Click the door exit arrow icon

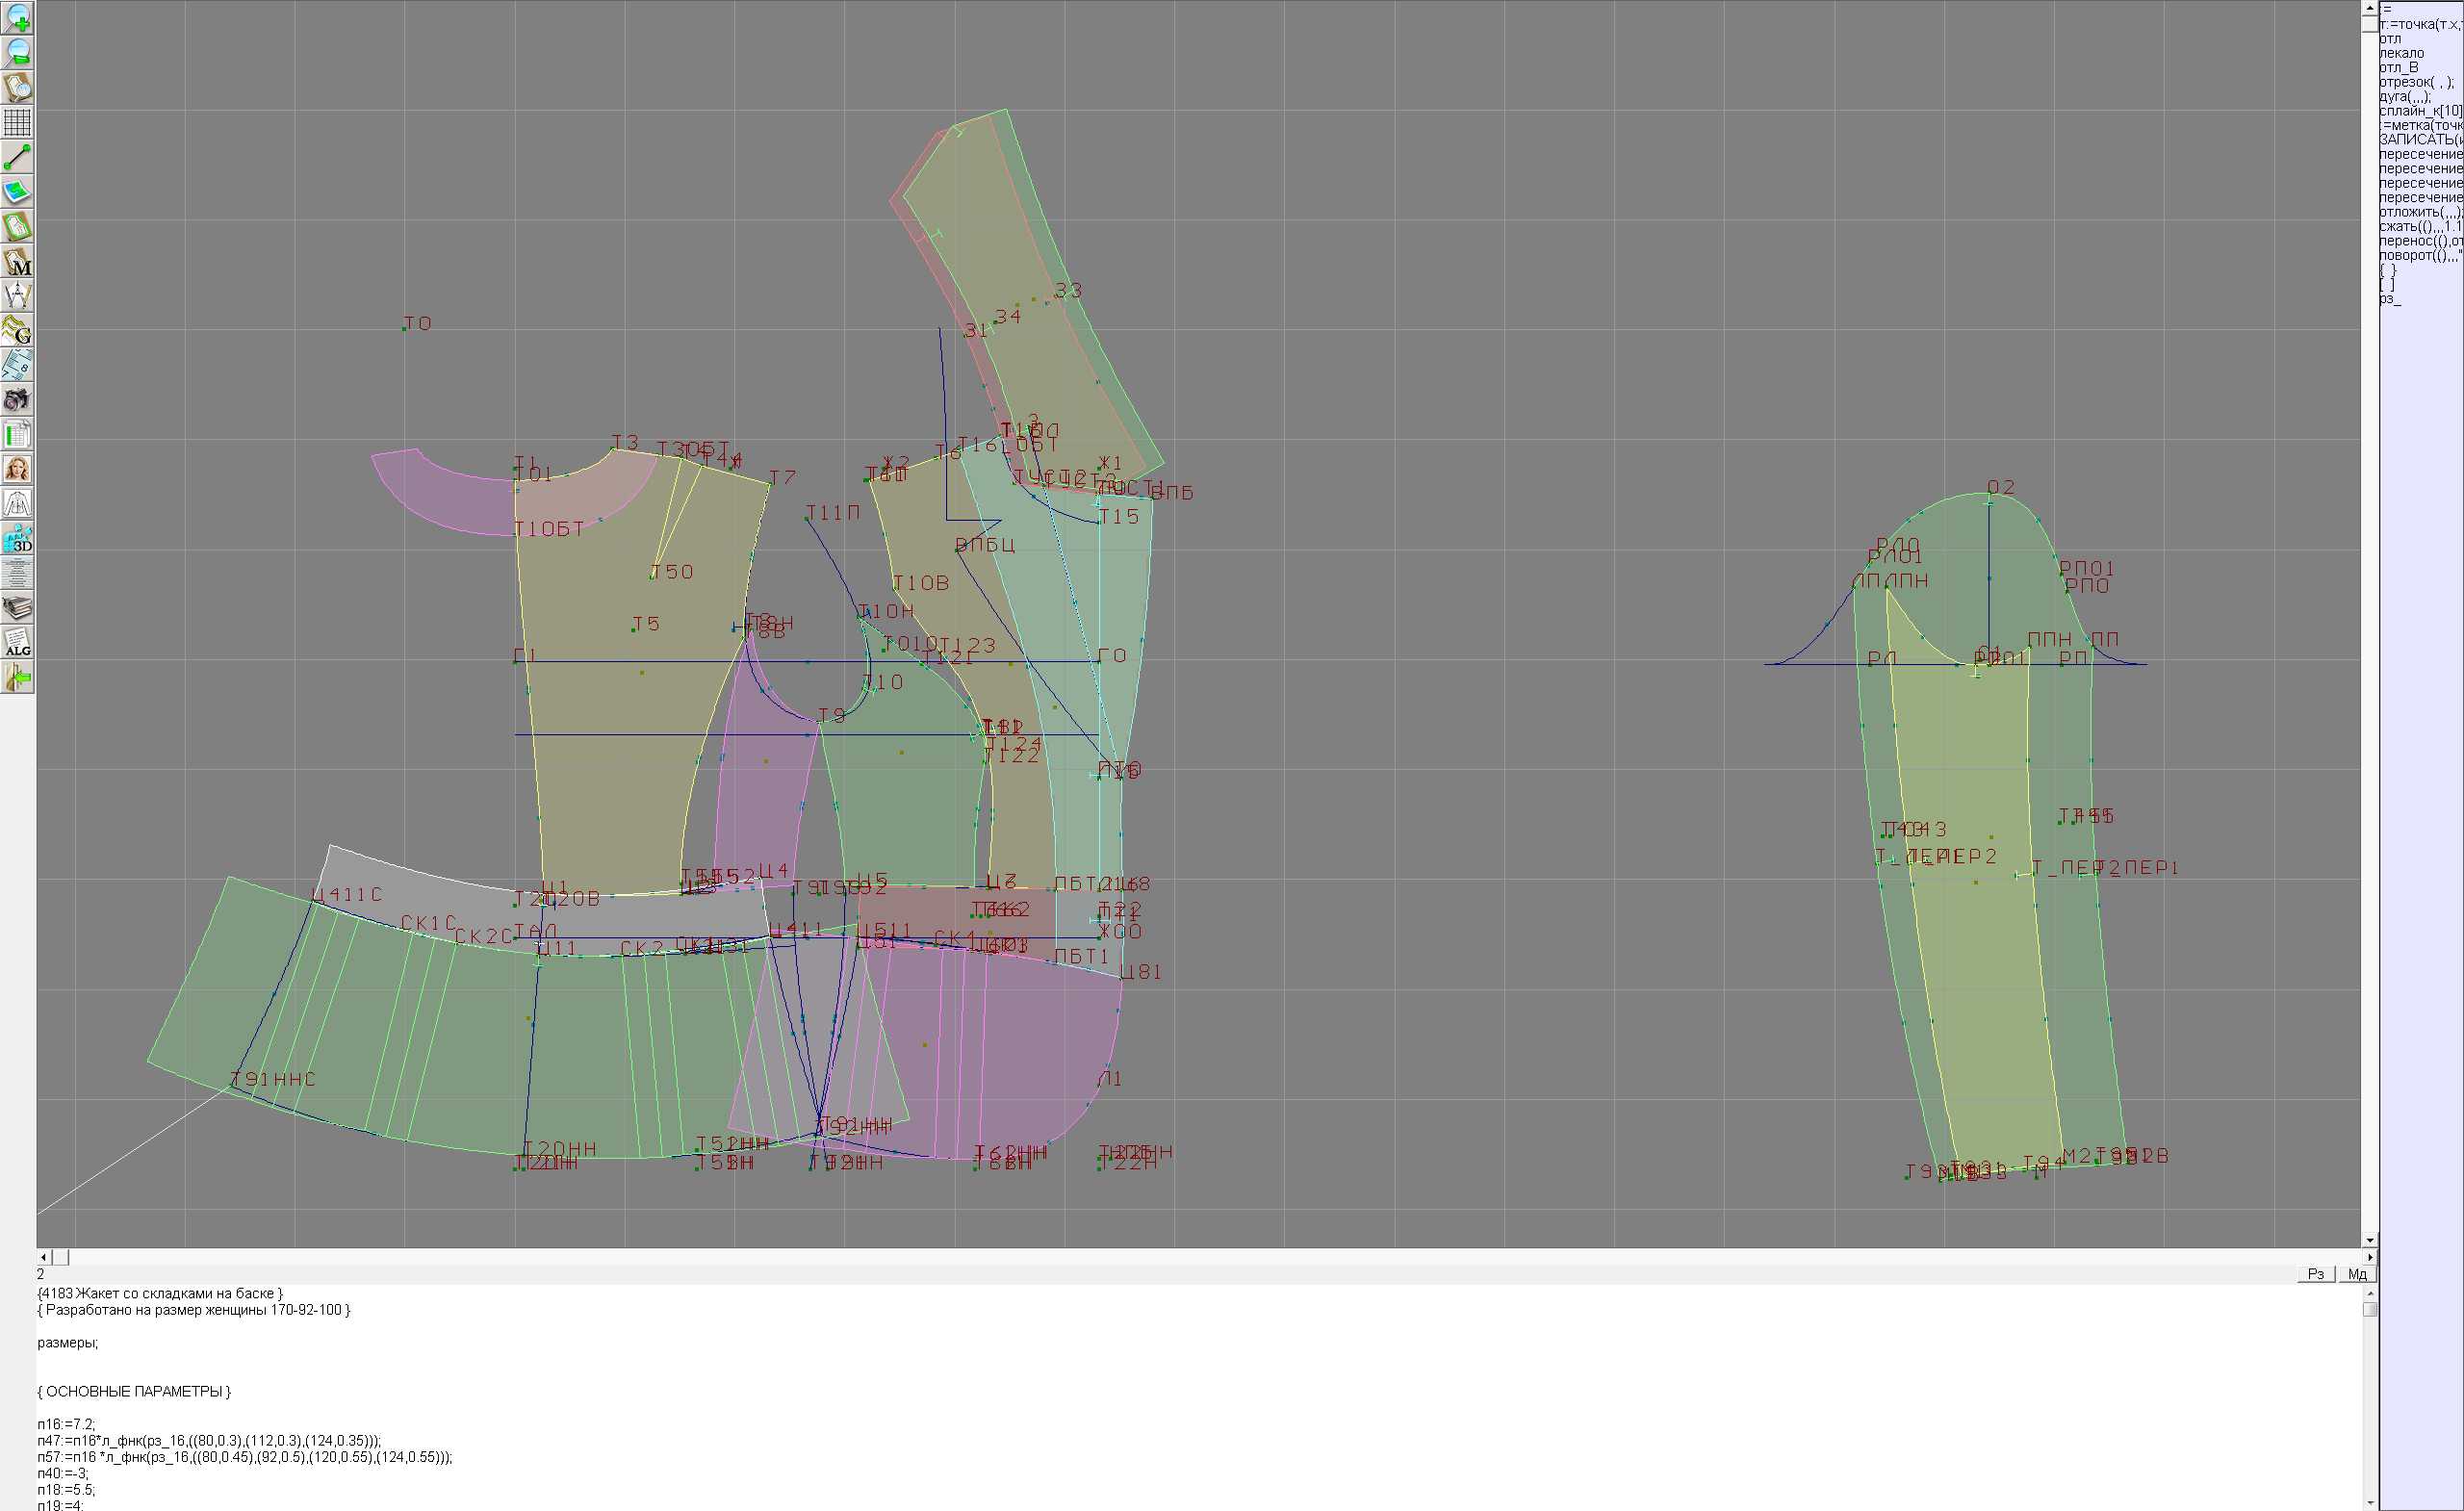point(18,678)
